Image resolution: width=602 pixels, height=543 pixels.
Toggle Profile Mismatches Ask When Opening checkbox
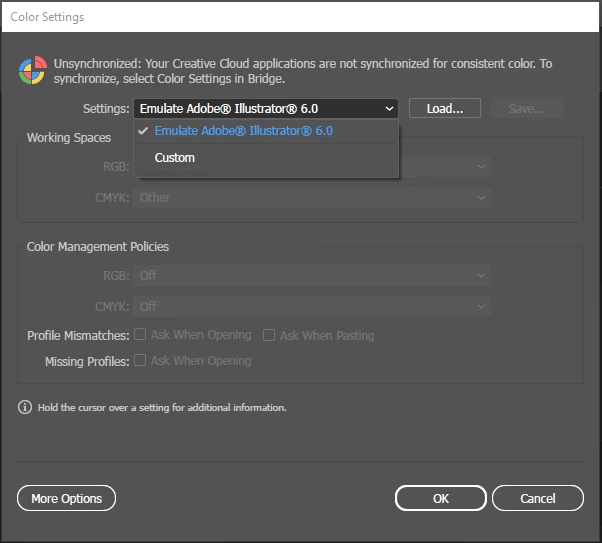point(140,334)
